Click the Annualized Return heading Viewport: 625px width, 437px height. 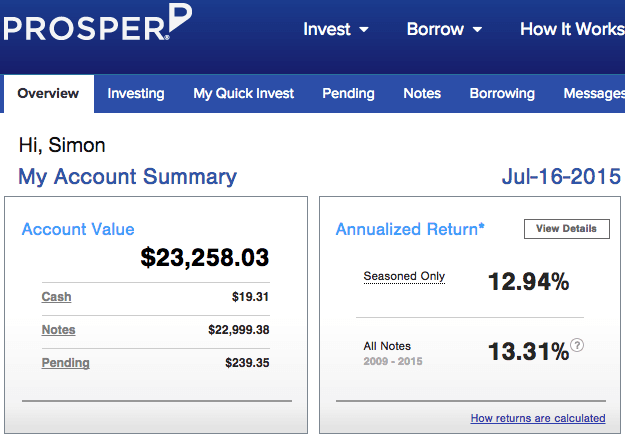410,230
